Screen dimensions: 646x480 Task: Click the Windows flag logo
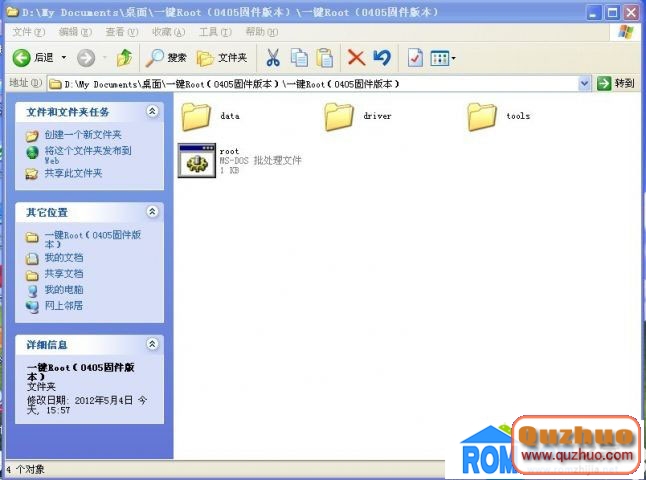(626, 32)
